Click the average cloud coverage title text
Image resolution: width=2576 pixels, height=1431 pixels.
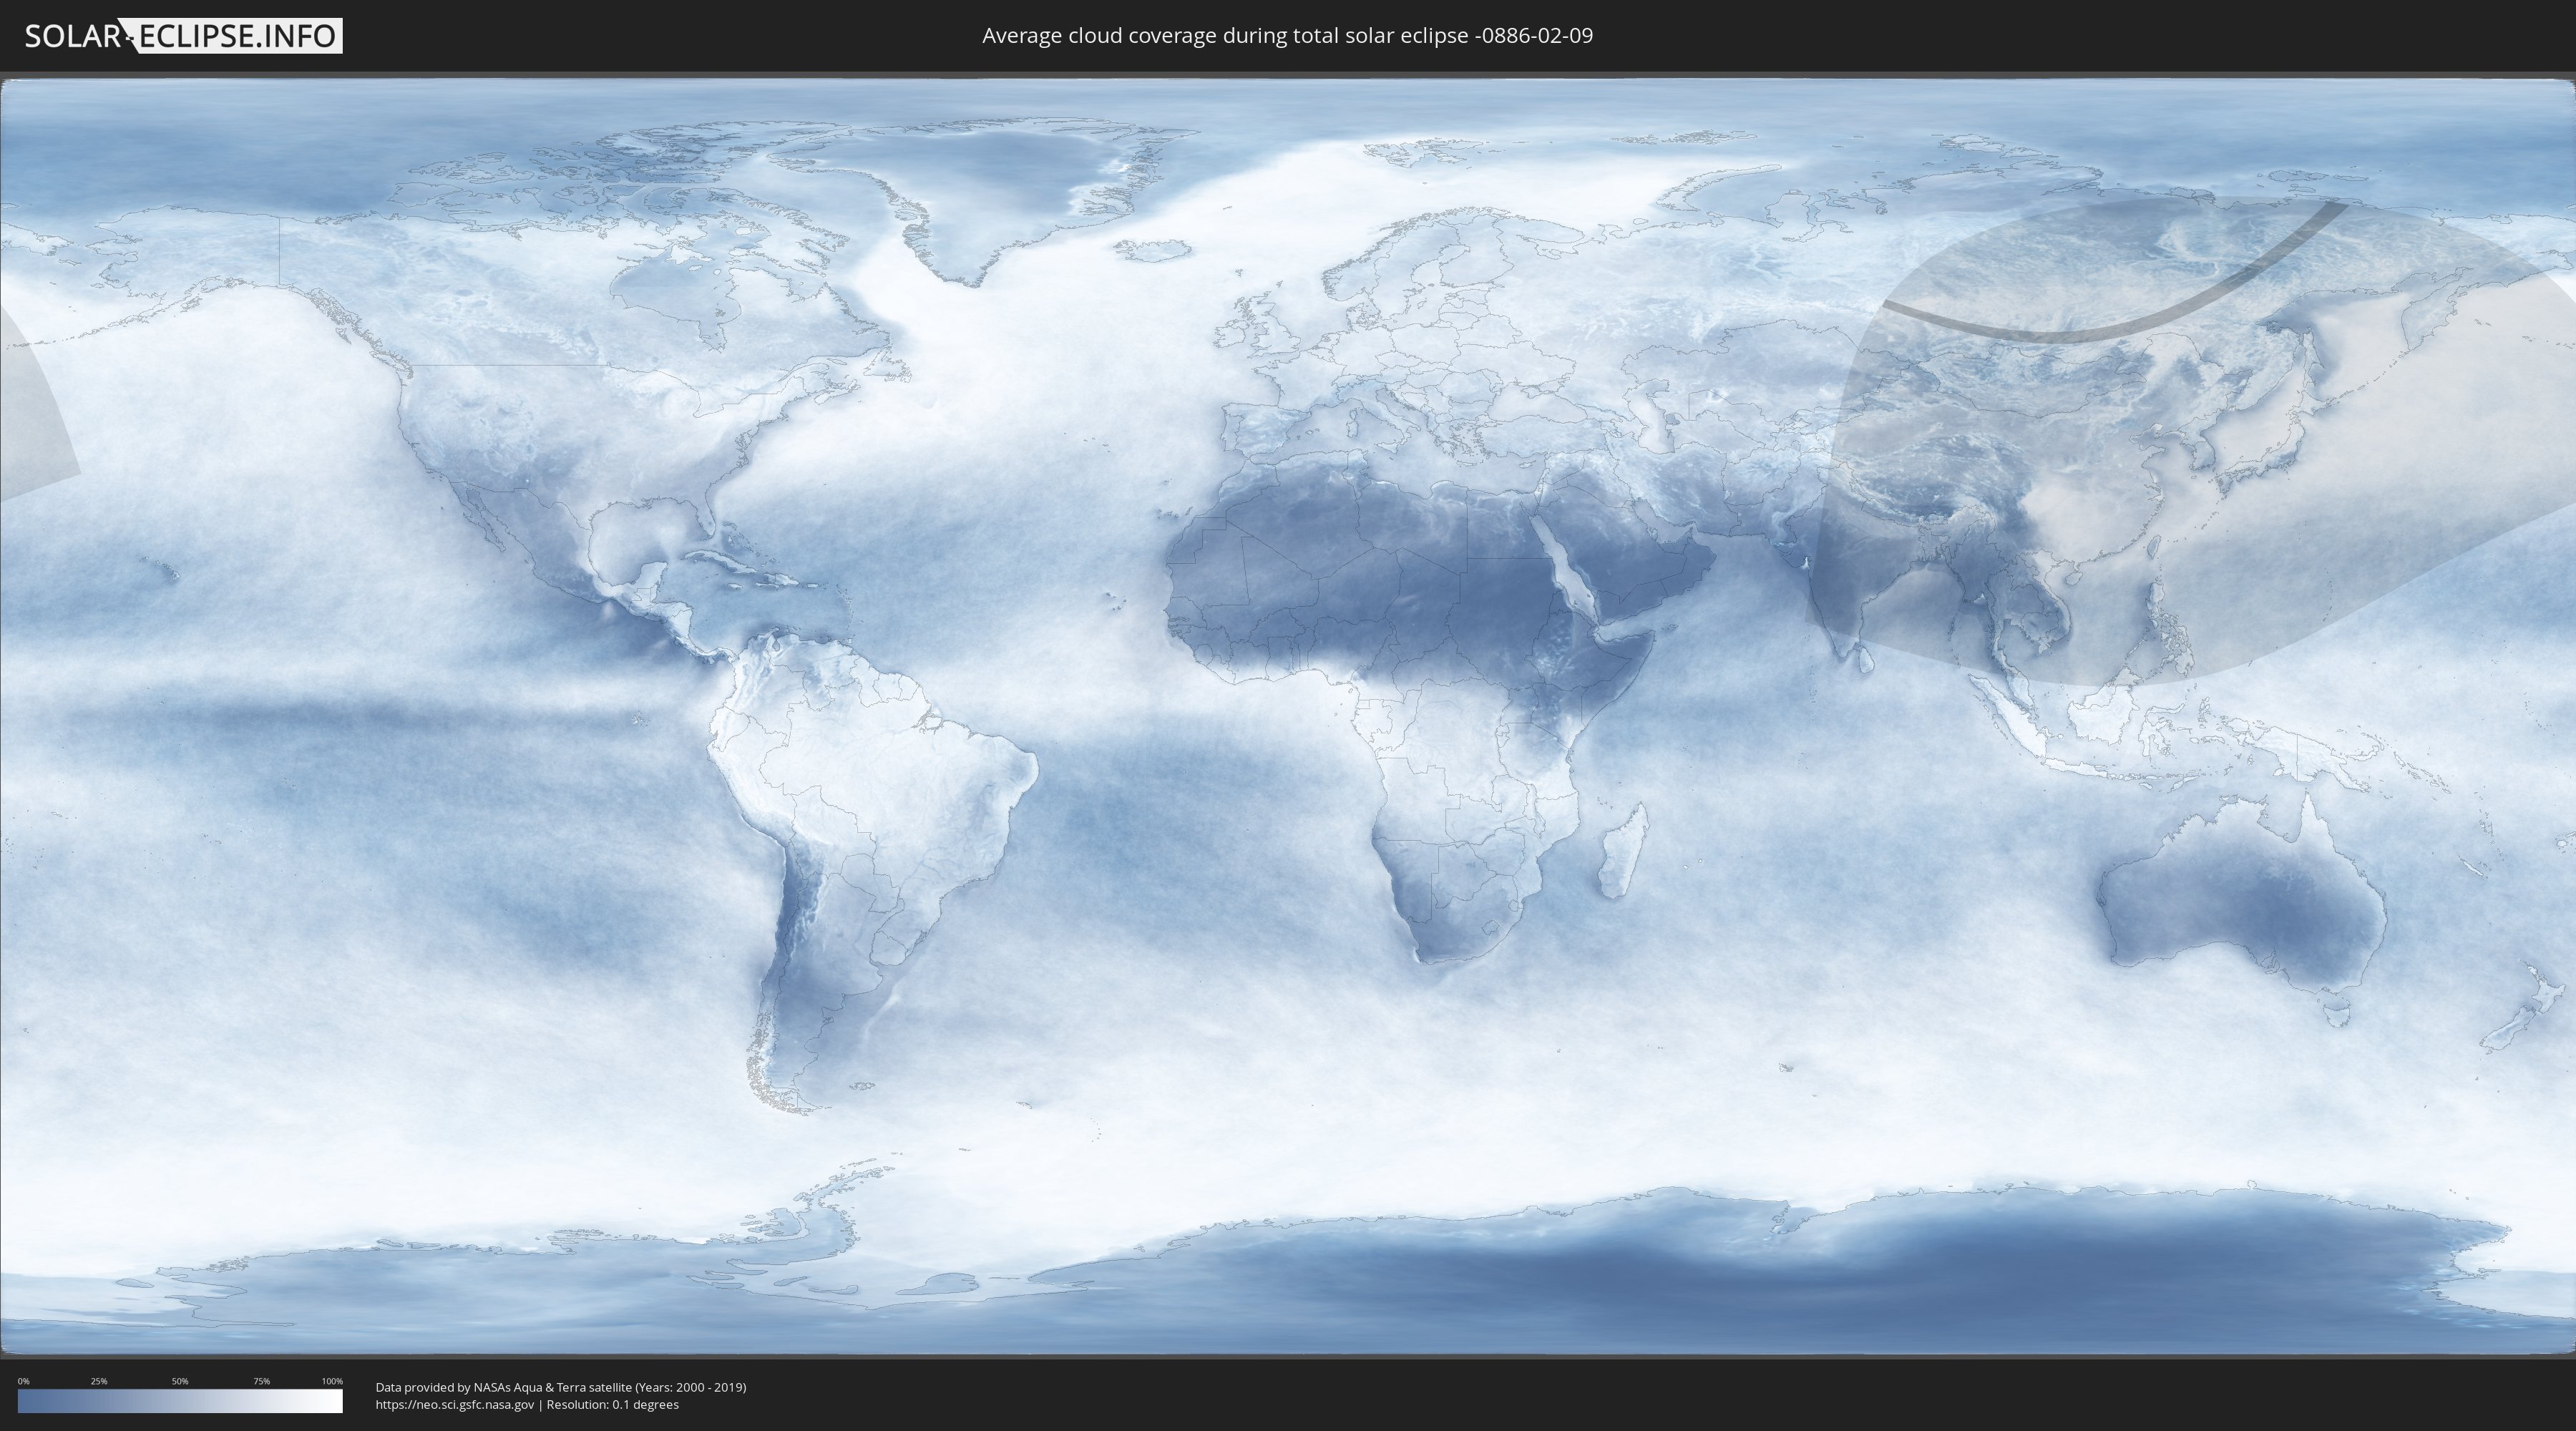pos(1287,36)
